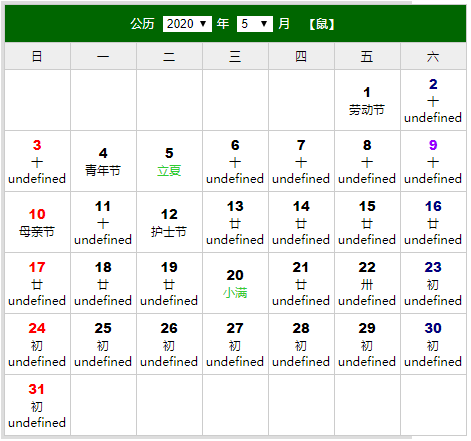Open the year 2020 dropdown

click(x=187, y=24)
